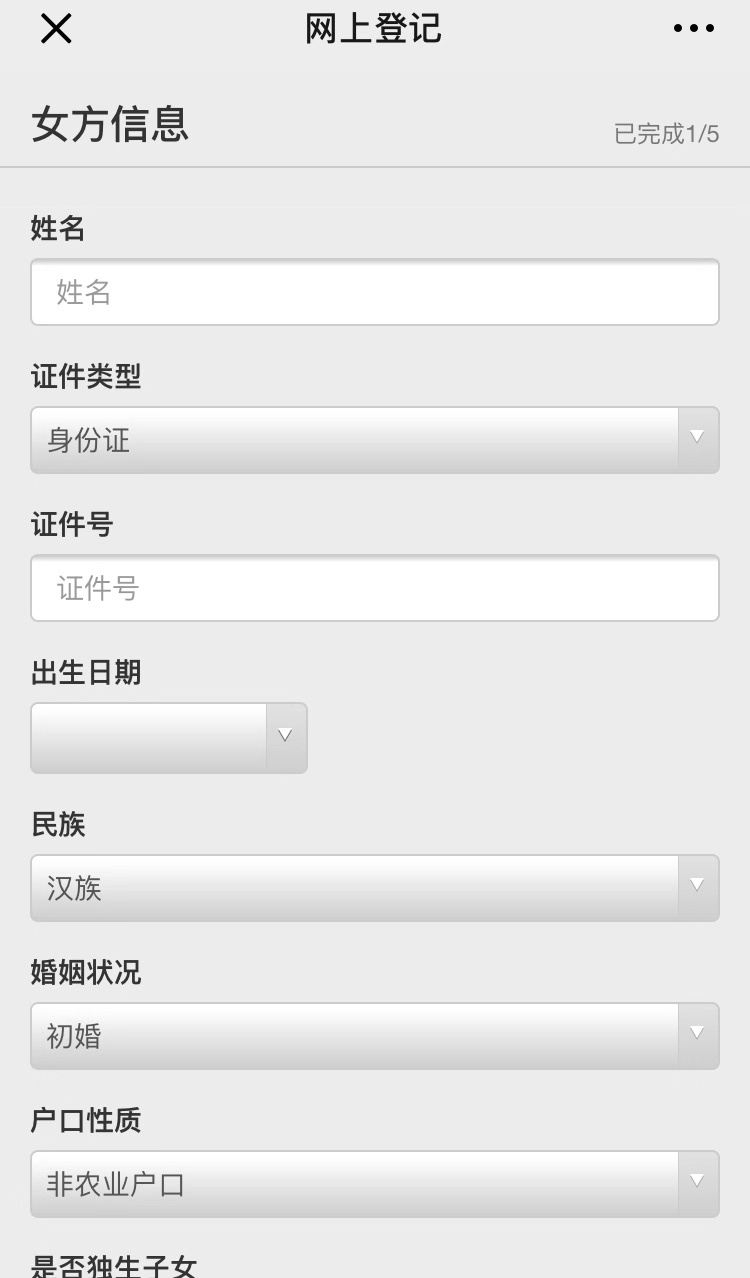Click the 女方信息 section header

tap(110, 125)
